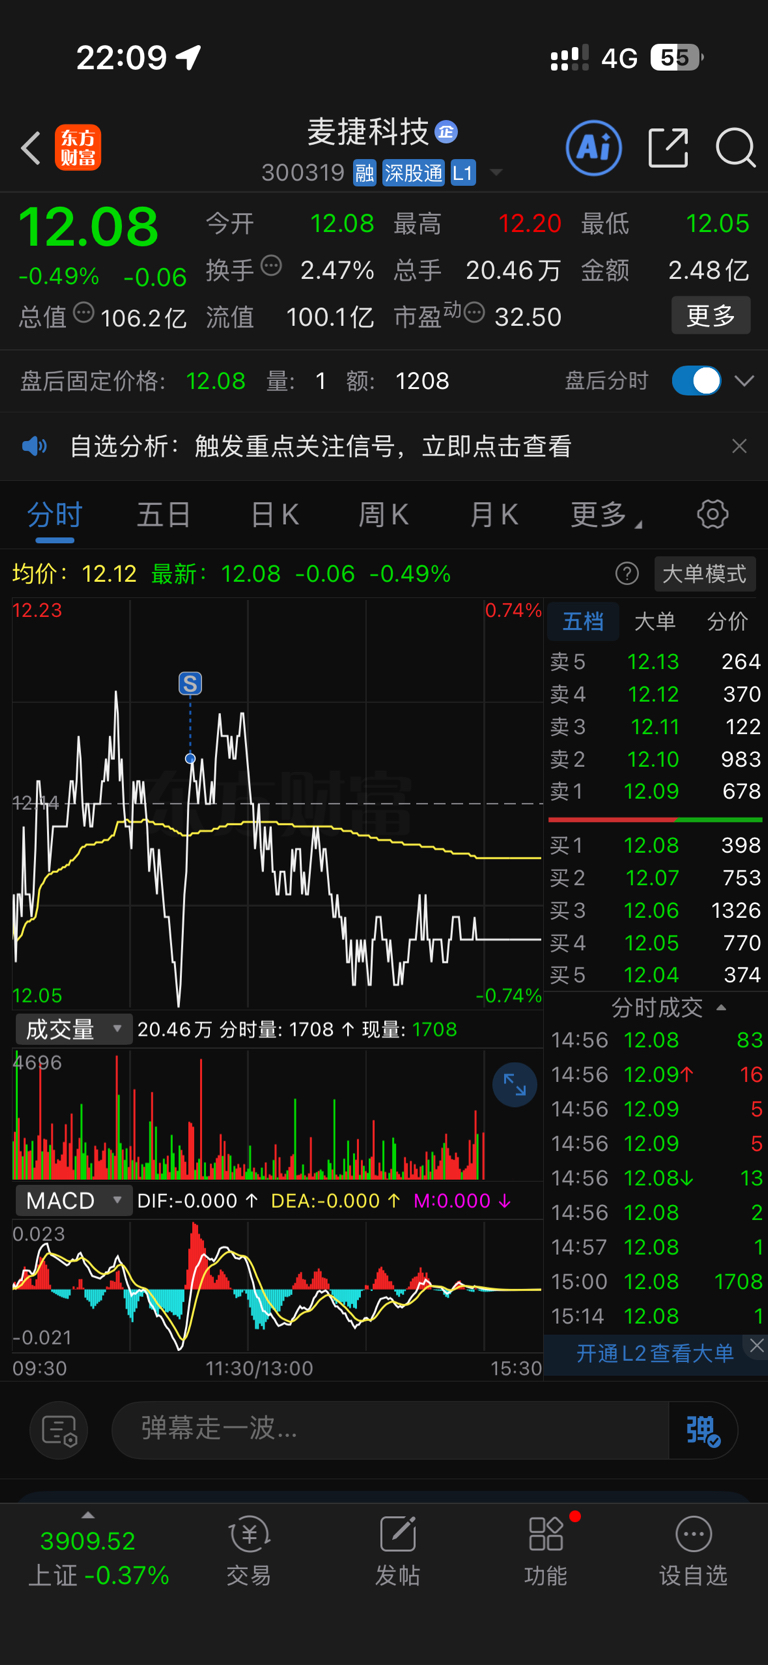The image size is (769, 1665).
Task: Open the 发帖 post icon
Action: click(x=397, y=1551)
